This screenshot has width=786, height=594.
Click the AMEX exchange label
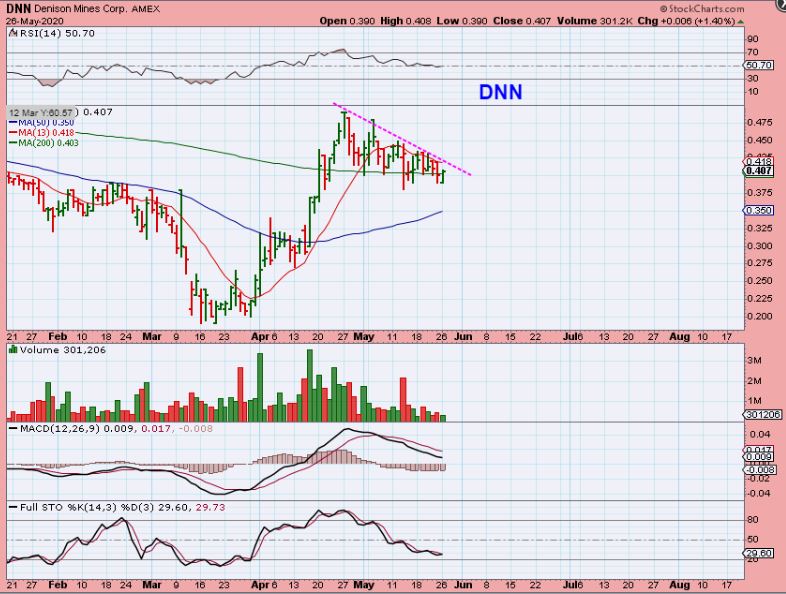(146, 9)
